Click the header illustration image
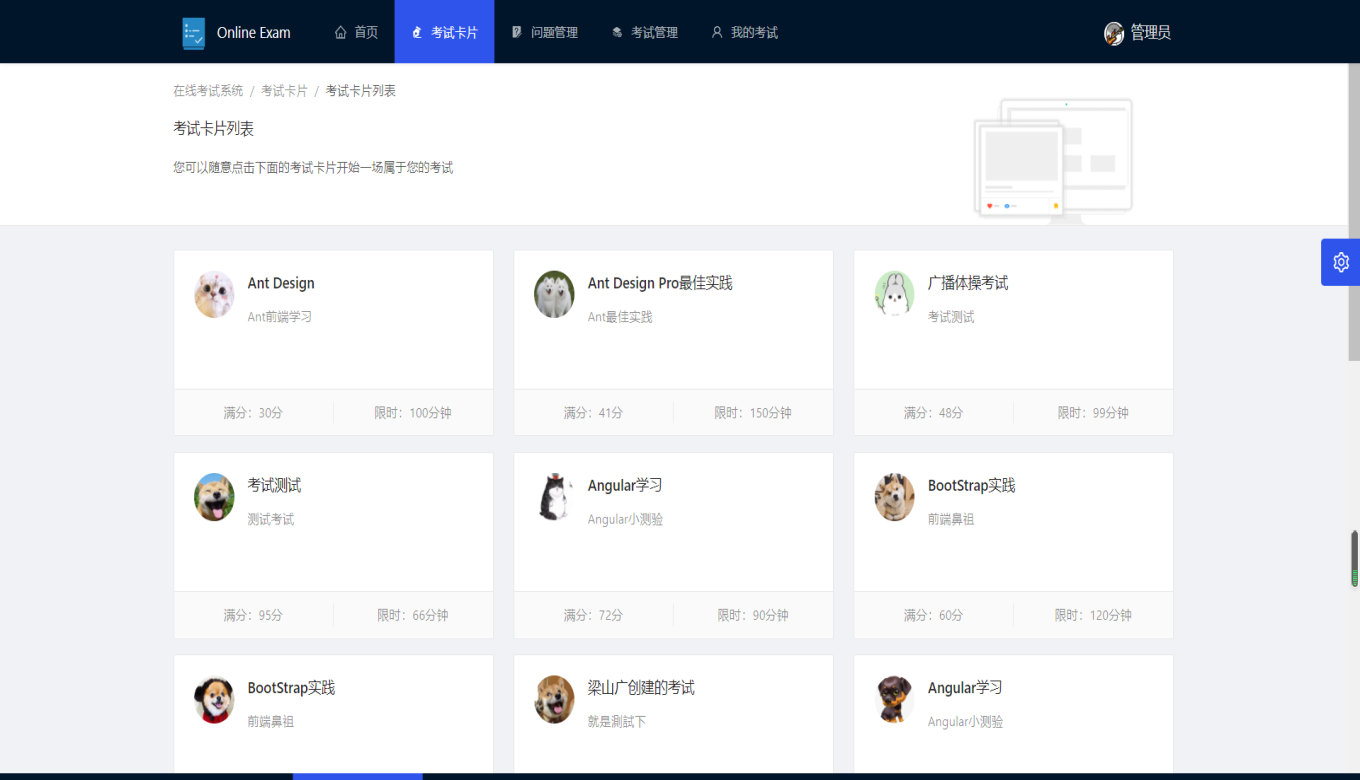 (1053, 158)
